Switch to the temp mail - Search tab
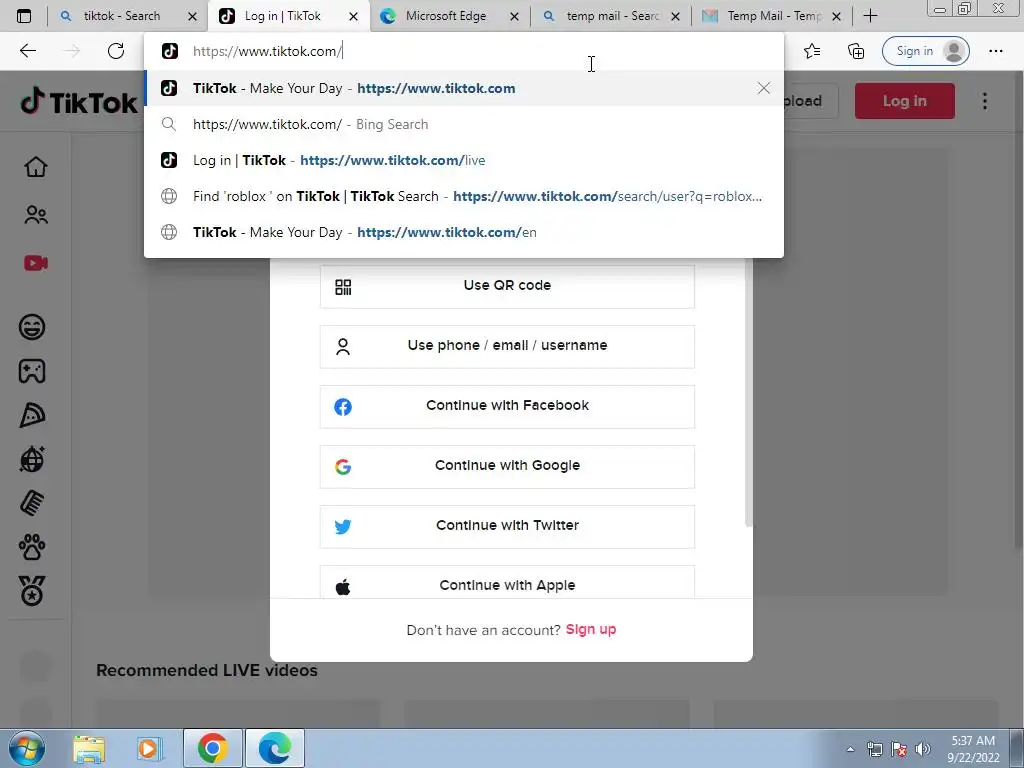 [611, 16]
